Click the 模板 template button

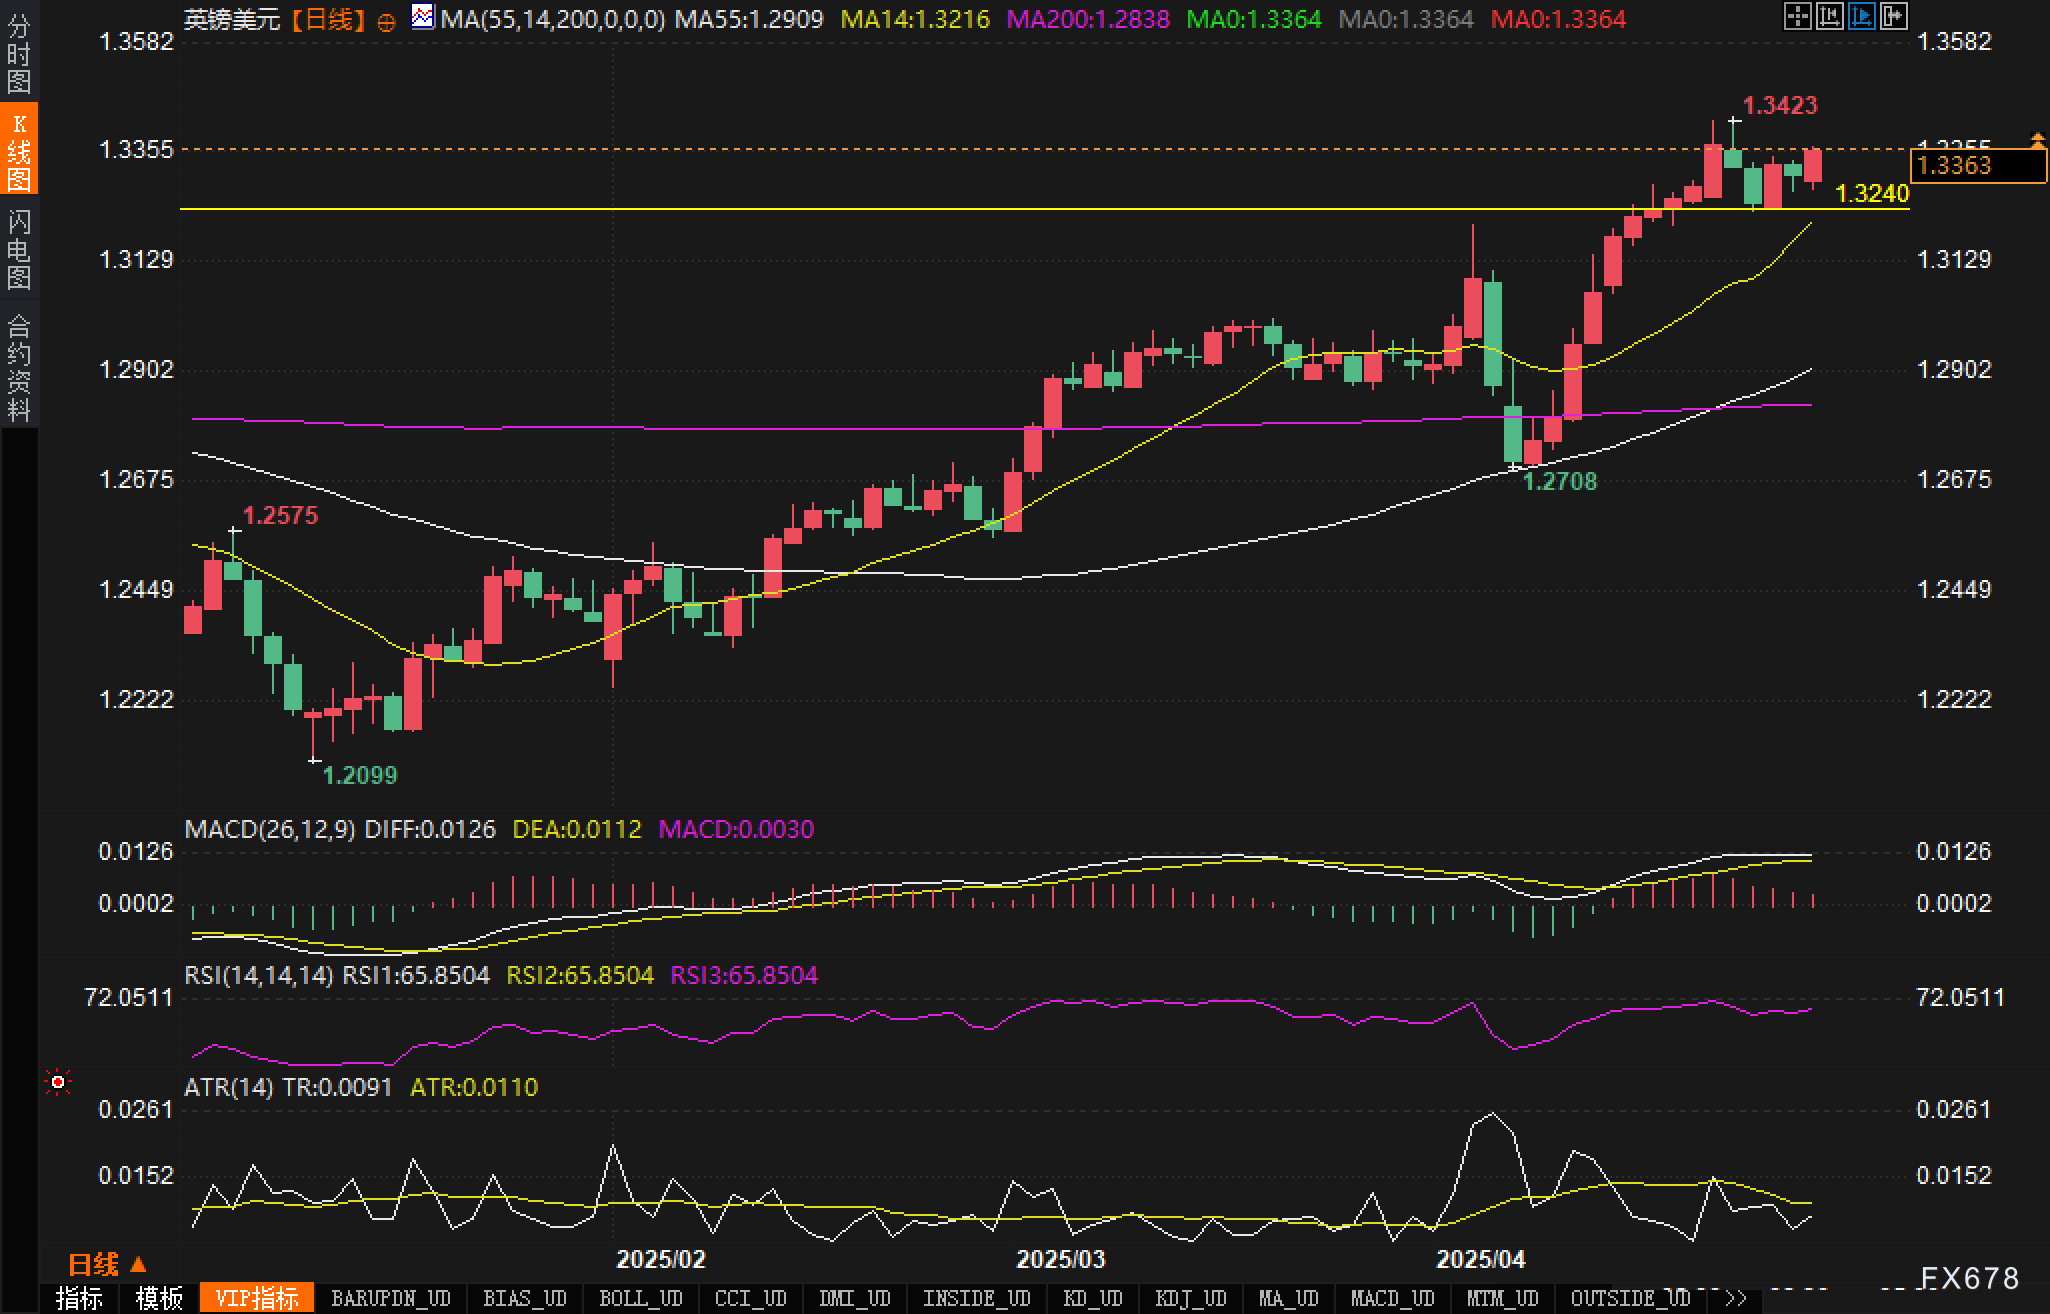[x=159, y=1298]
